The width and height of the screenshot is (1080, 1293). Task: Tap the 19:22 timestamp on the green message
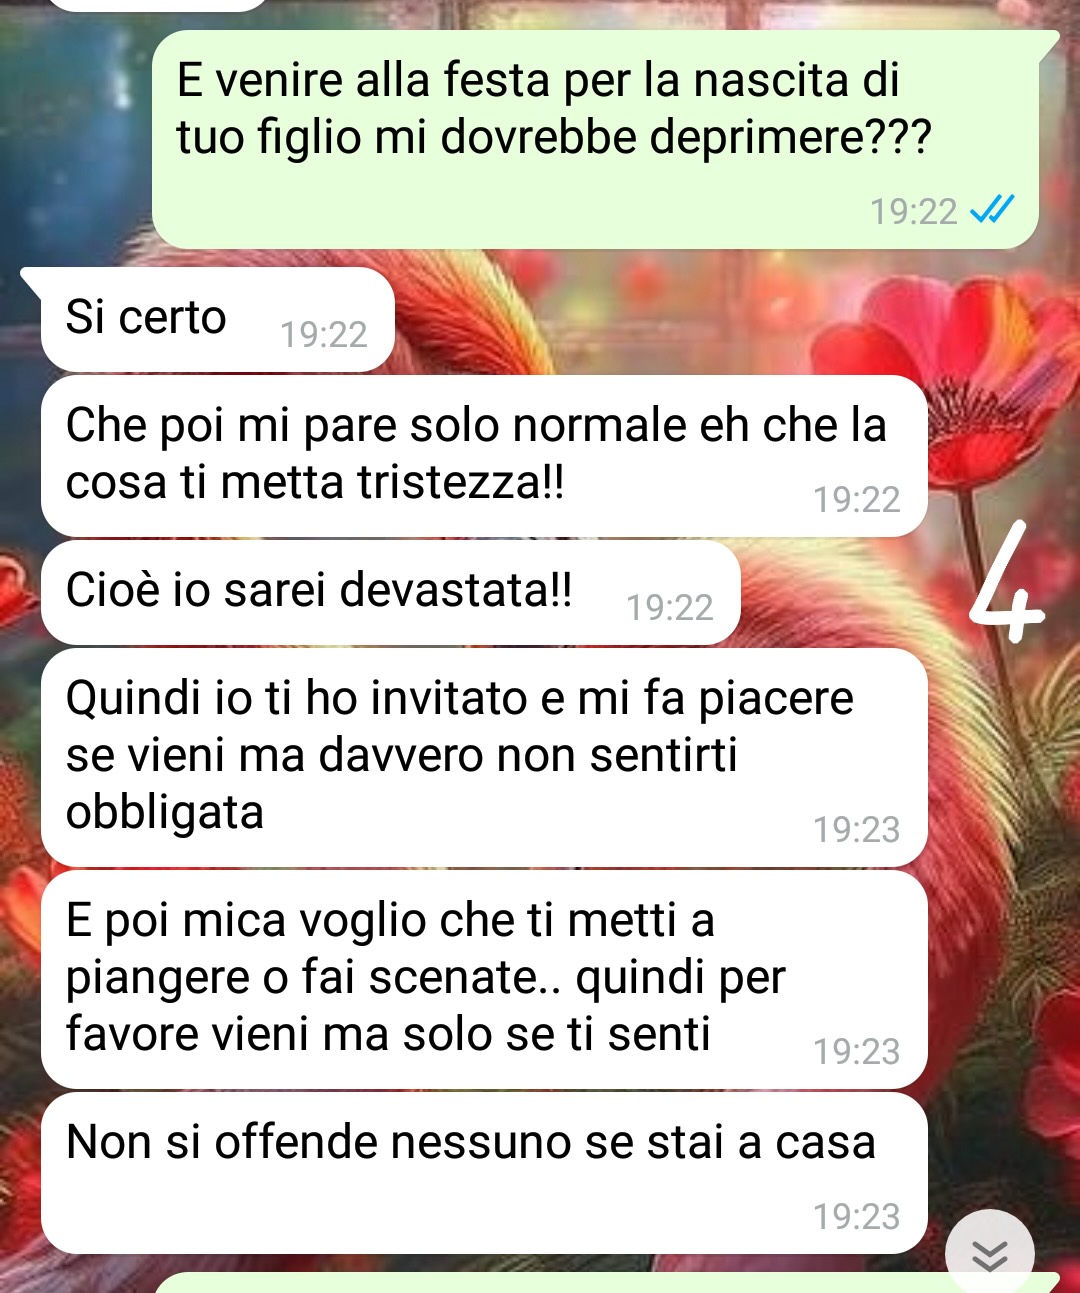[913, 212]
